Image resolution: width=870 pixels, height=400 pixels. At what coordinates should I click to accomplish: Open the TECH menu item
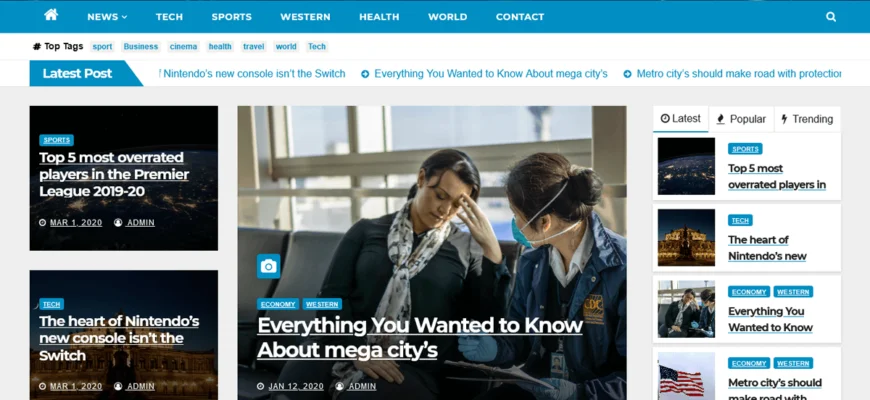click(169, 17)
